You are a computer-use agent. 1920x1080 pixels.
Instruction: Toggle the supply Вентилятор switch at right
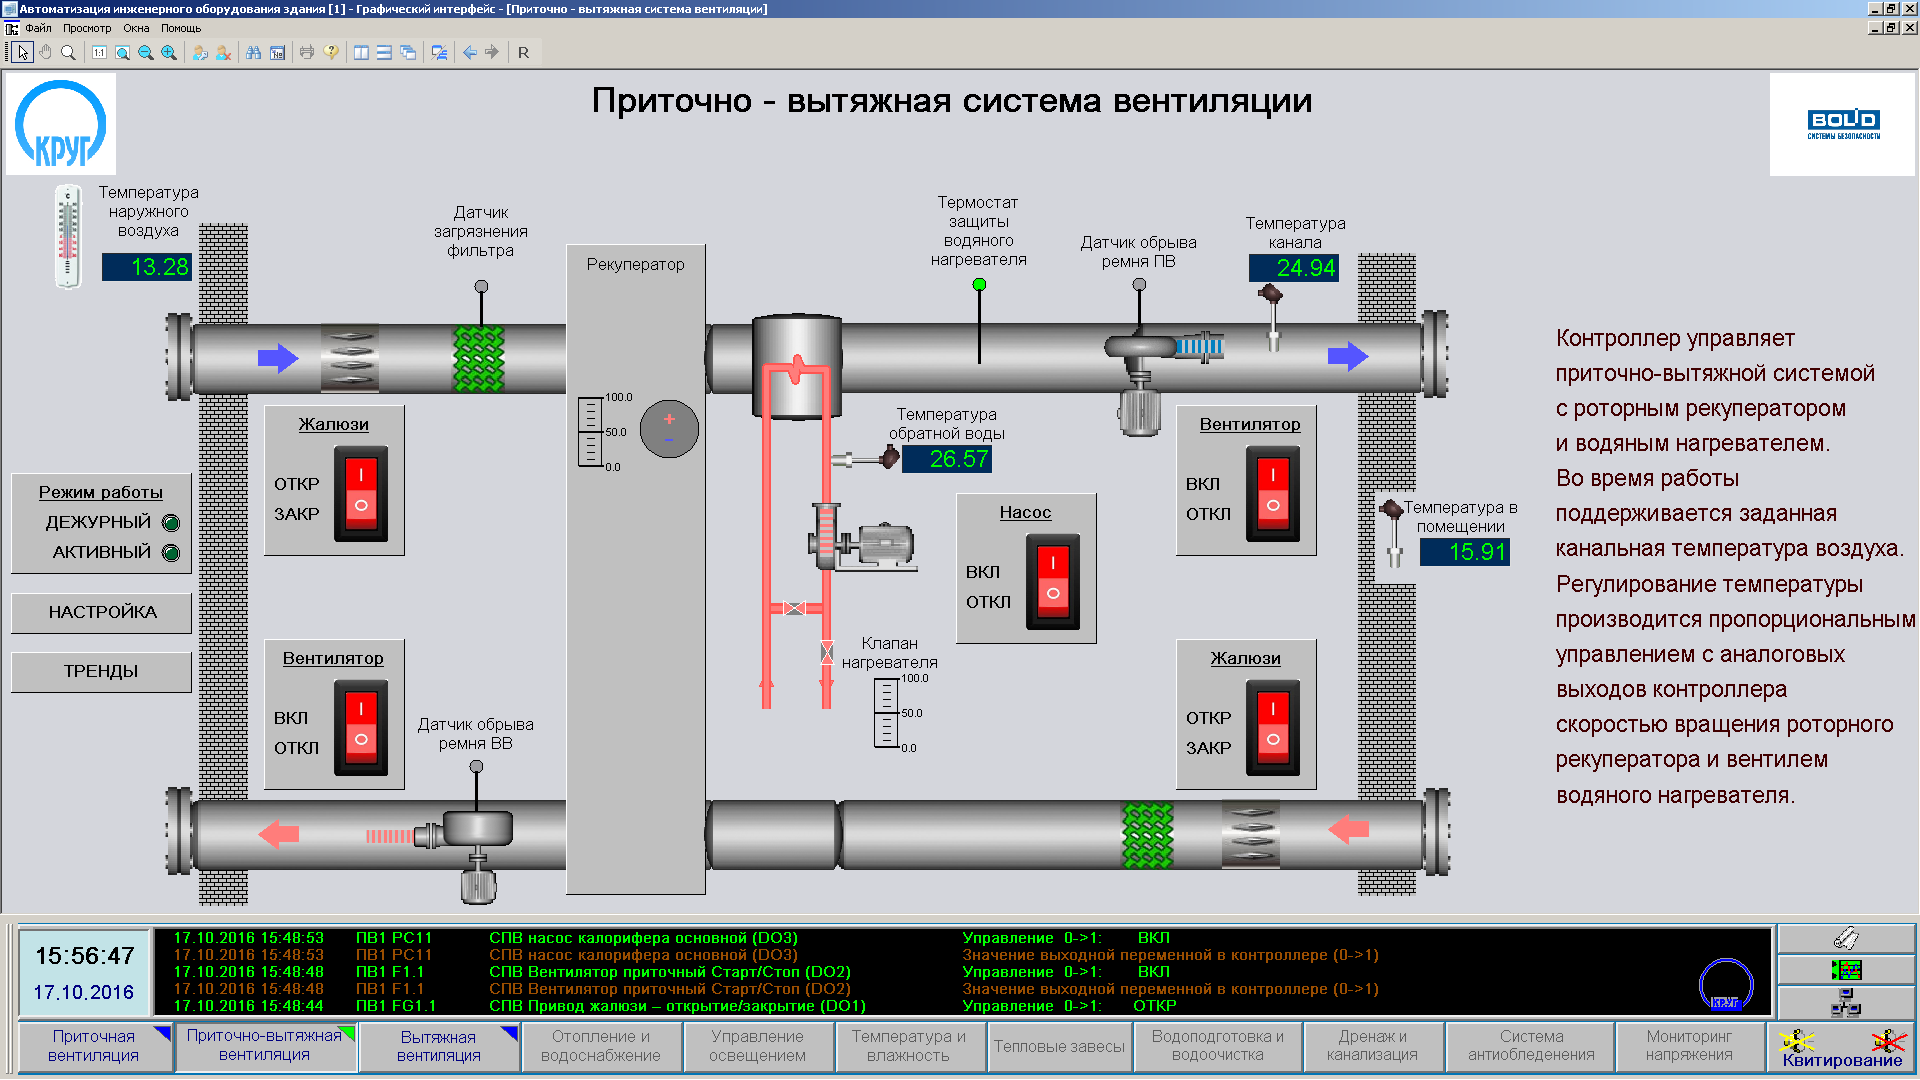(x=1272, y=493)
